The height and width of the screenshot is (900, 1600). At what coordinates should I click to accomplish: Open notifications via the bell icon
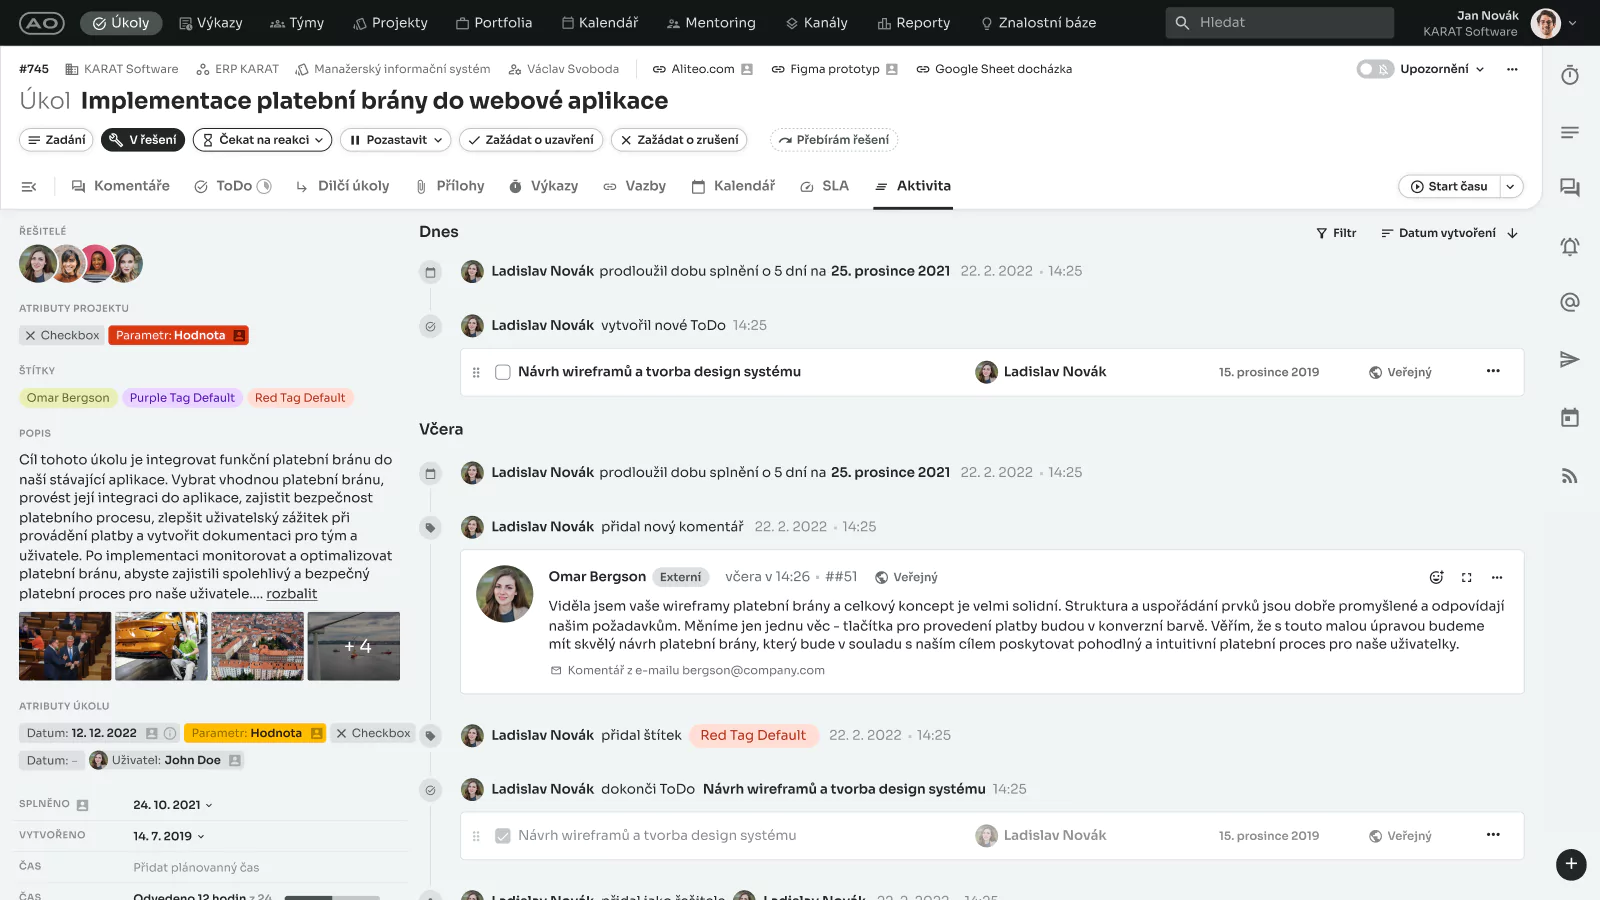point(1569,246)
